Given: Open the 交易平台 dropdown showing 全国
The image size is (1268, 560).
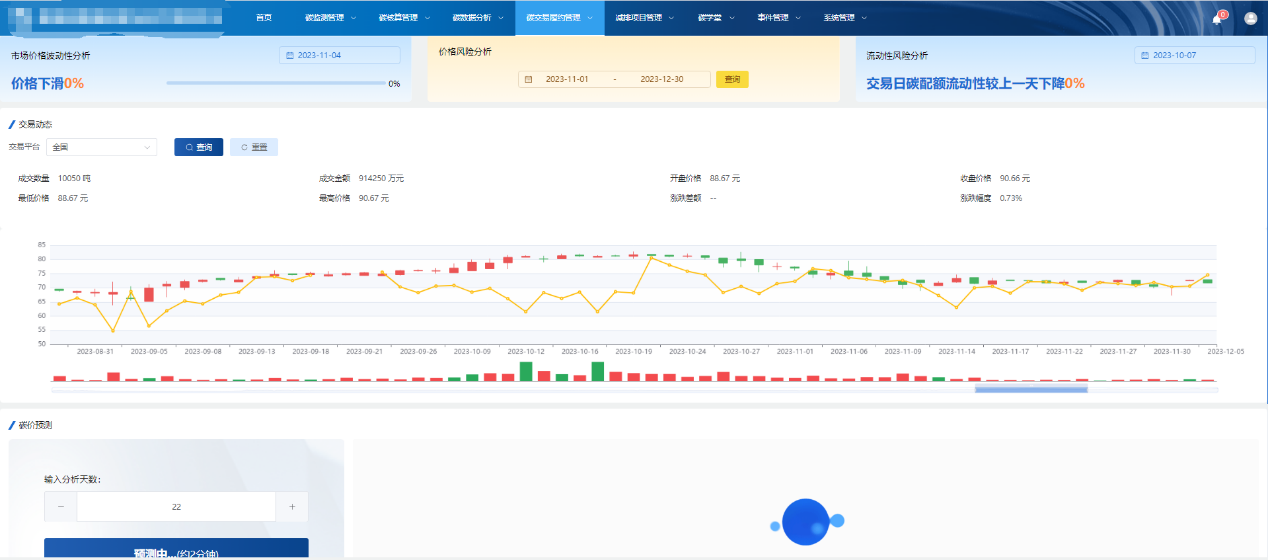Looking at the screenshot, I should tap(102, 147).
